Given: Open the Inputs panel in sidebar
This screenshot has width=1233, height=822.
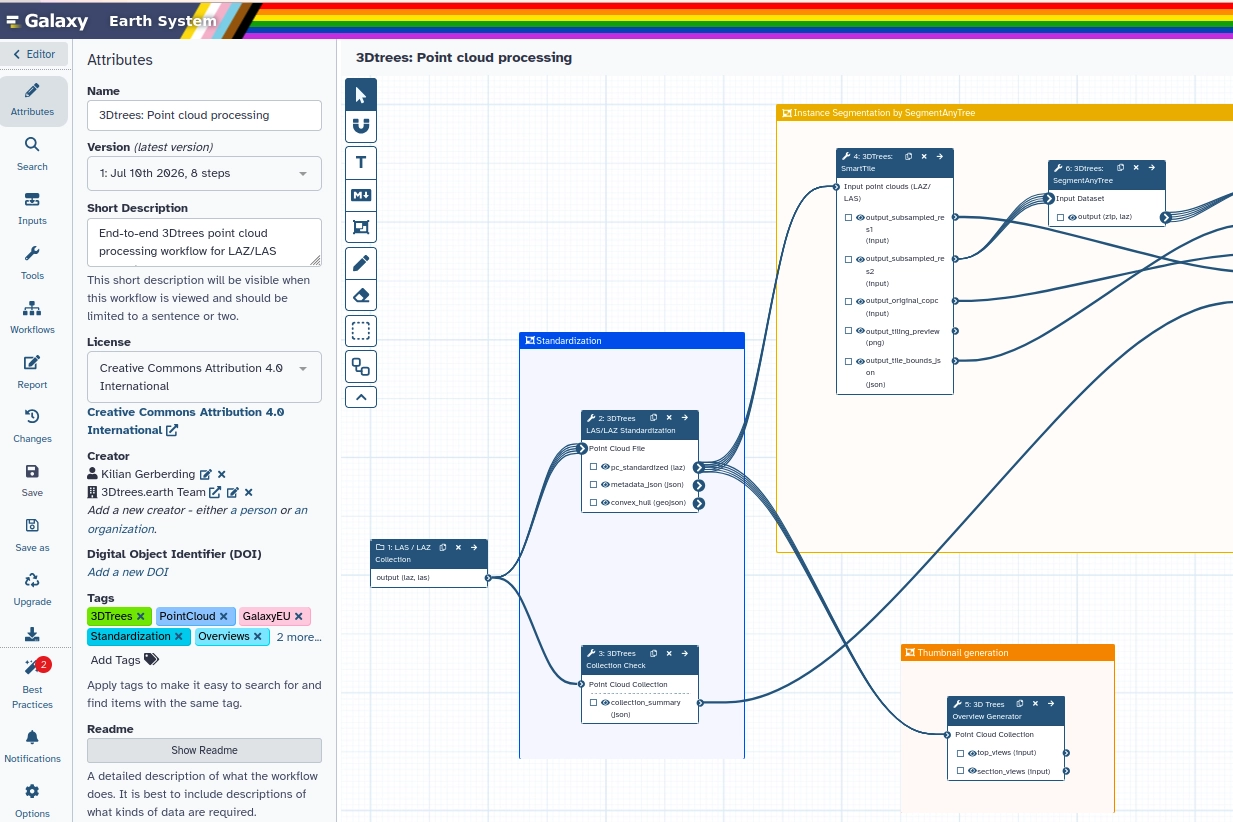Looking at the screenshot, I should 32,208.
